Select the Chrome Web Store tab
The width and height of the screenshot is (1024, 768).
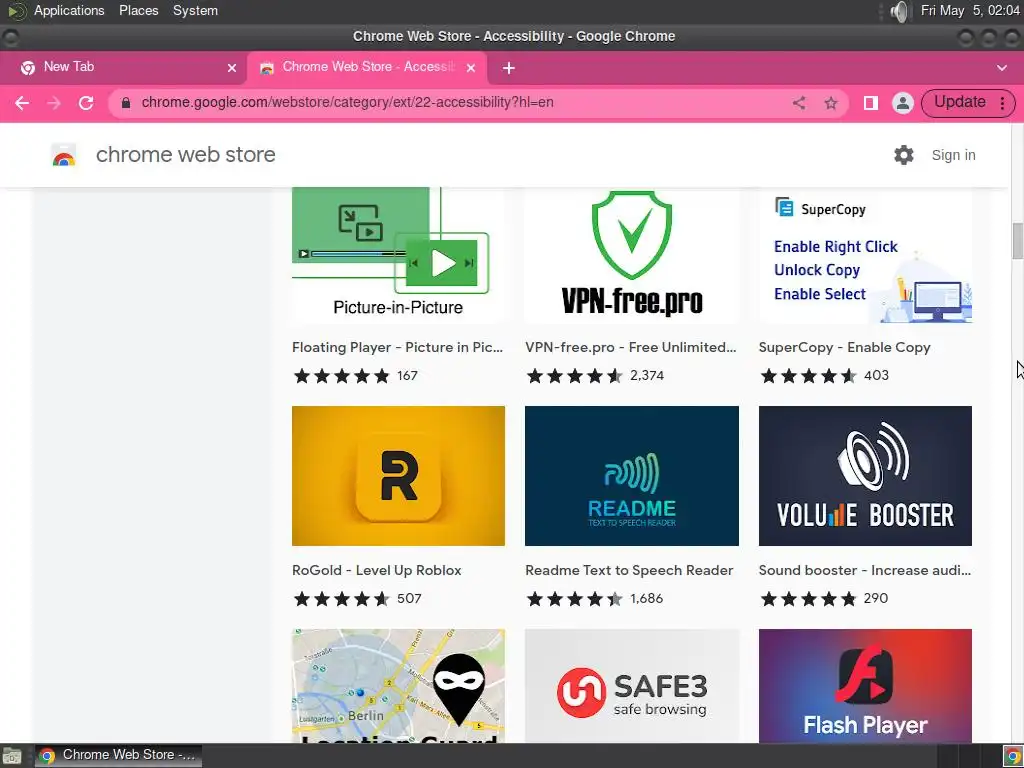coord(367,67)
